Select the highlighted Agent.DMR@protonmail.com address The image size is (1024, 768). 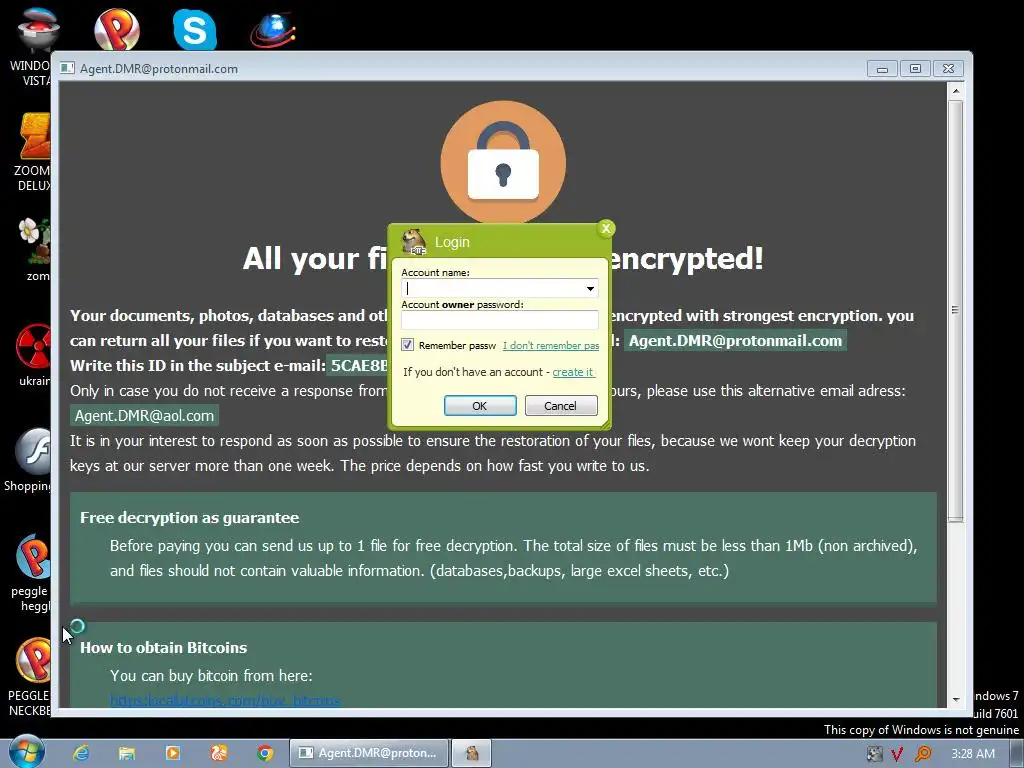click(x=735, y=340)
